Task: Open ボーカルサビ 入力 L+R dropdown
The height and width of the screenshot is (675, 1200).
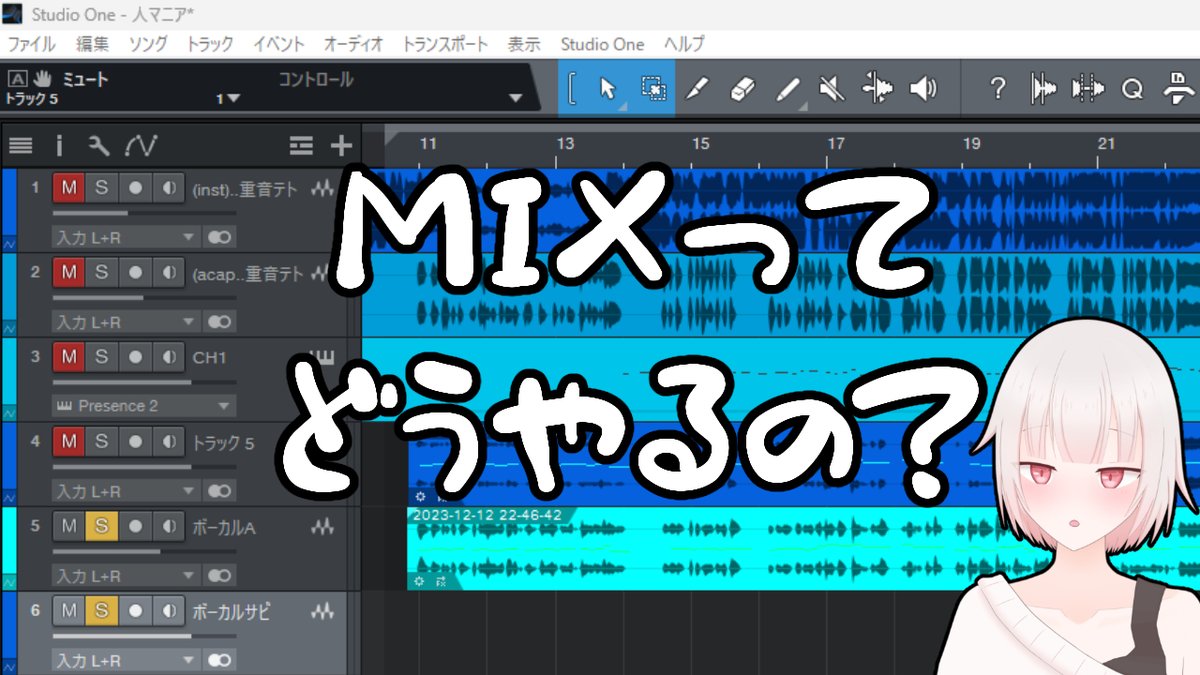Action: pyautogui.click(x=125, y=661)
